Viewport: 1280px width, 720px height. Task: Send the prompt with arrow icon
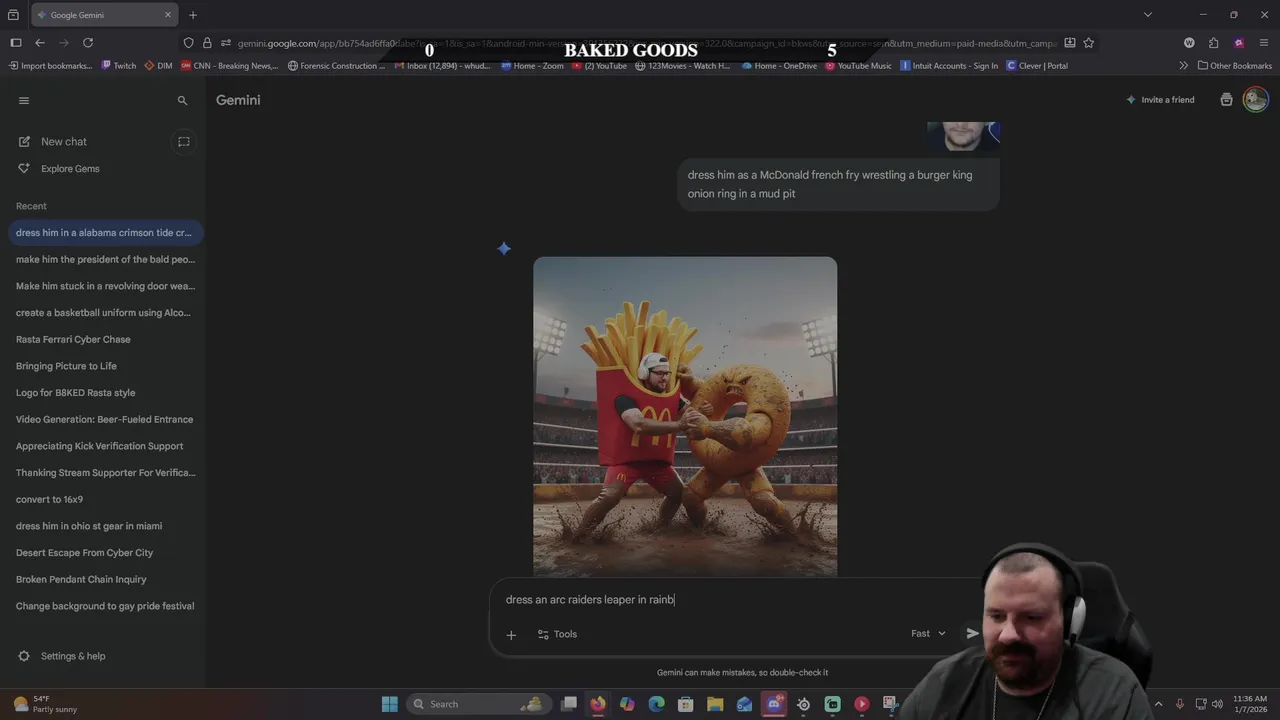[x=972, y=634]
